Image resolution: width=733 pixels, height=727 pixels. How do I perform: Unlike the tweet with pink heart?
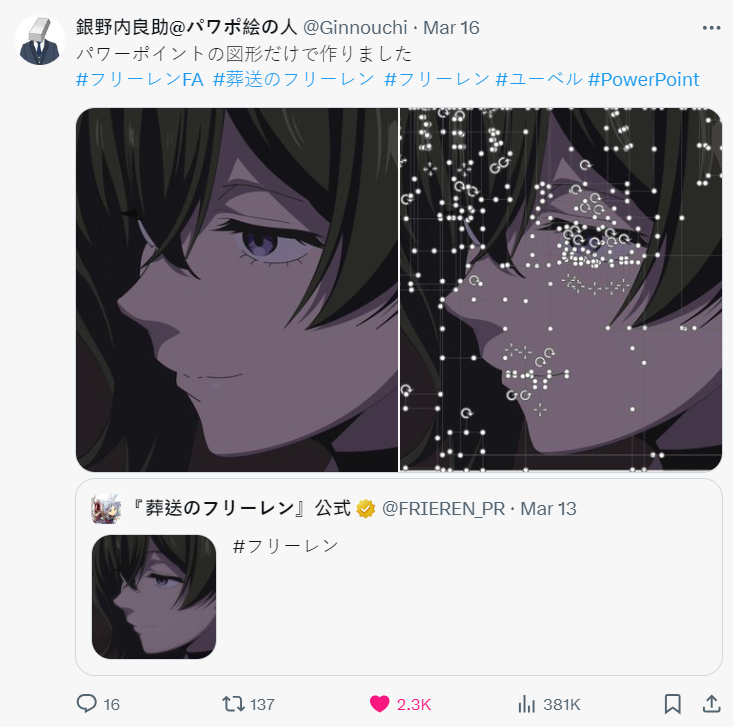[x=379, y=704]
